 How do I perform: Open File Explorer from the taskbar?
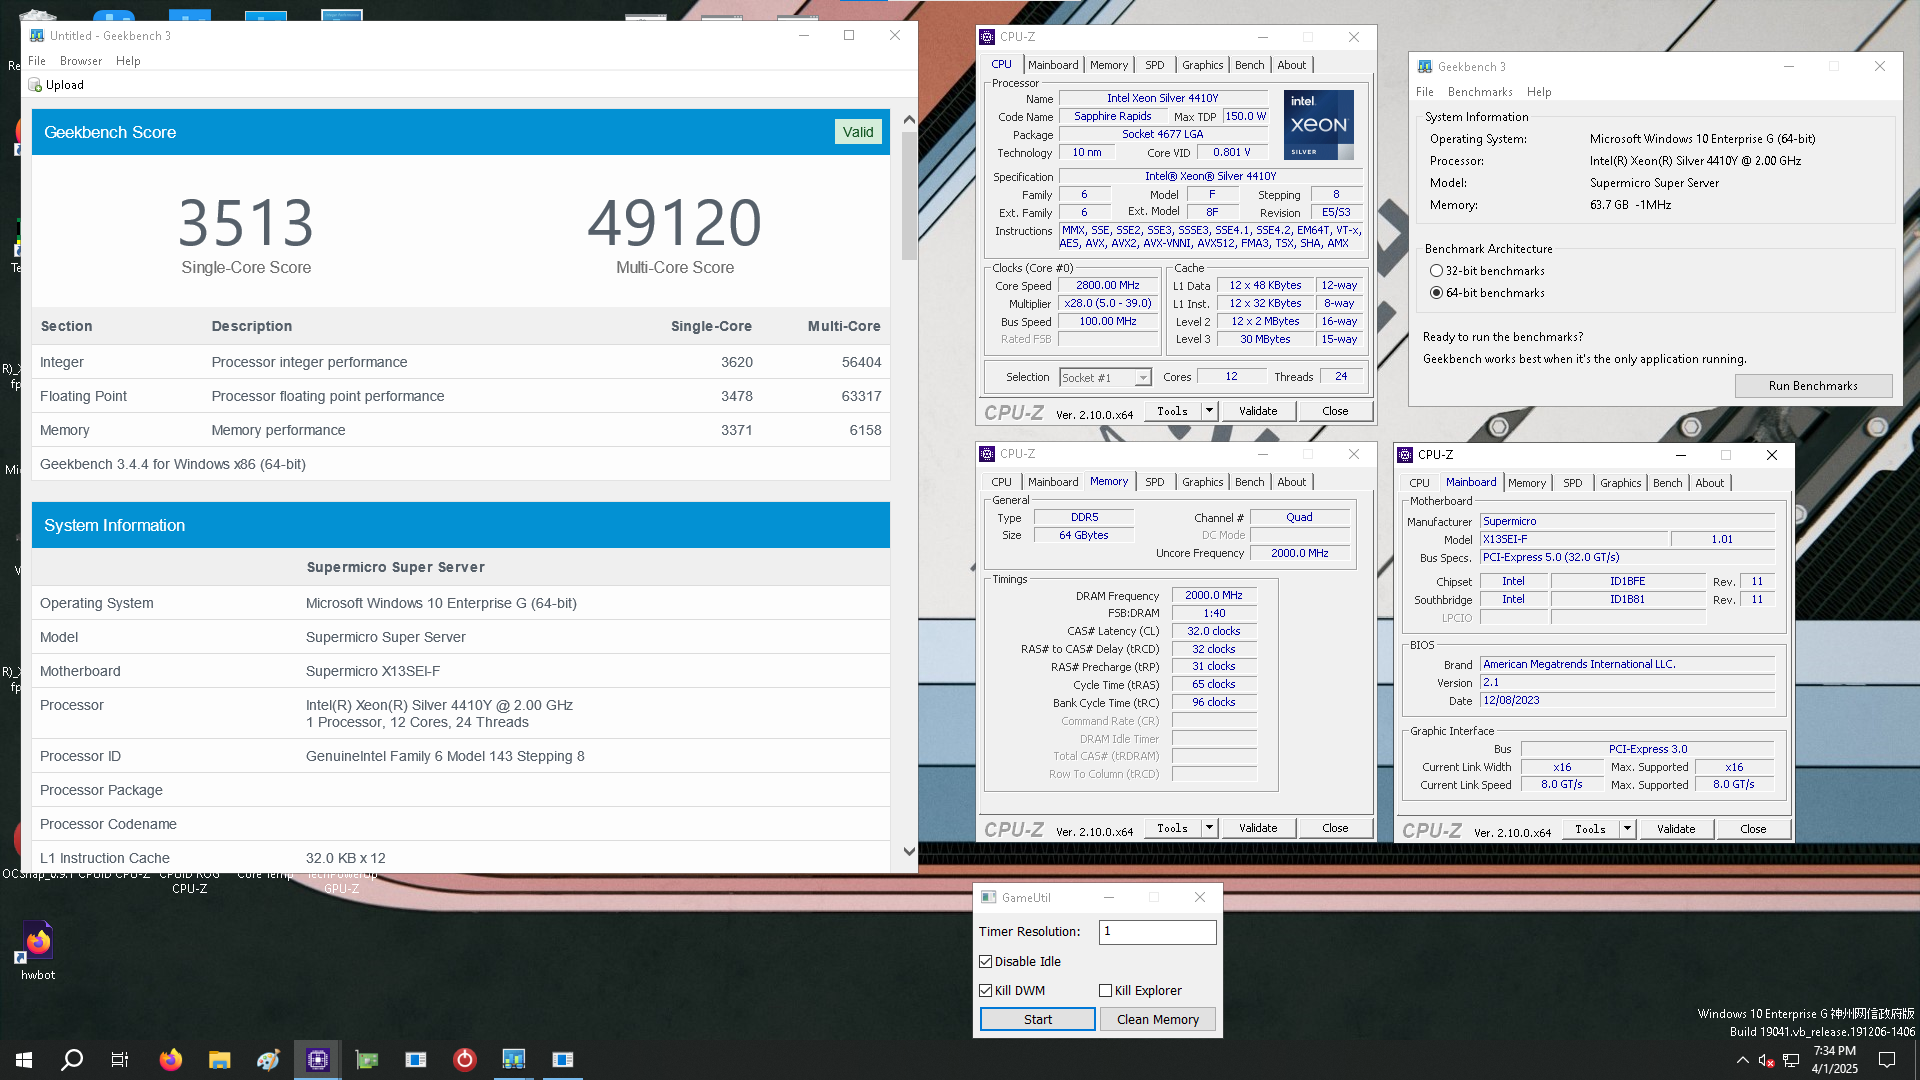tap(220, 1060)
